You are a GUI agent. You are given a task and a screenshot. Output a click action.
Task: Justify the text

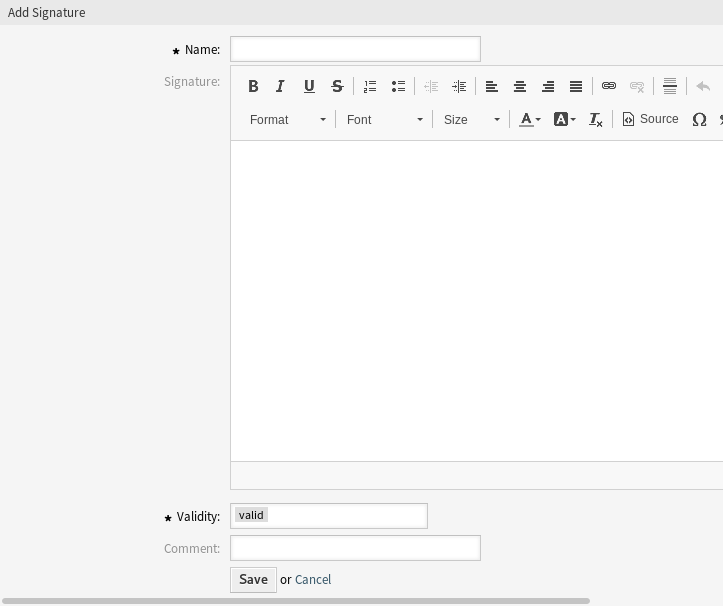coord(576,86)
